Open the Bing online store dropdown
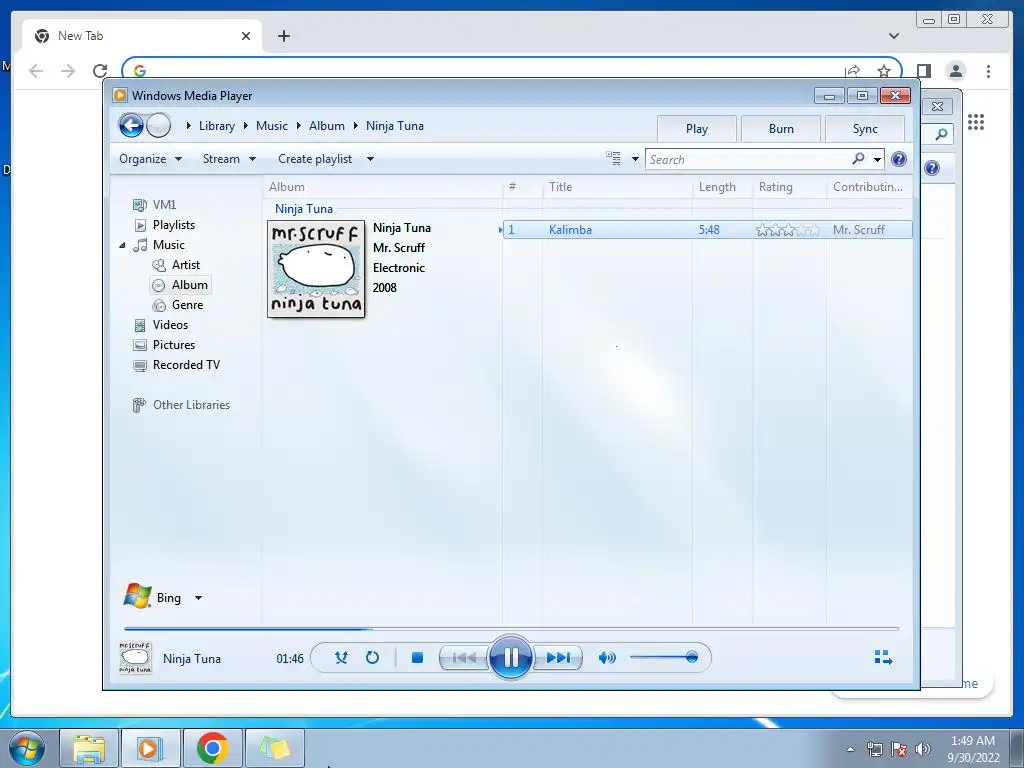 (x=199, y=598)
